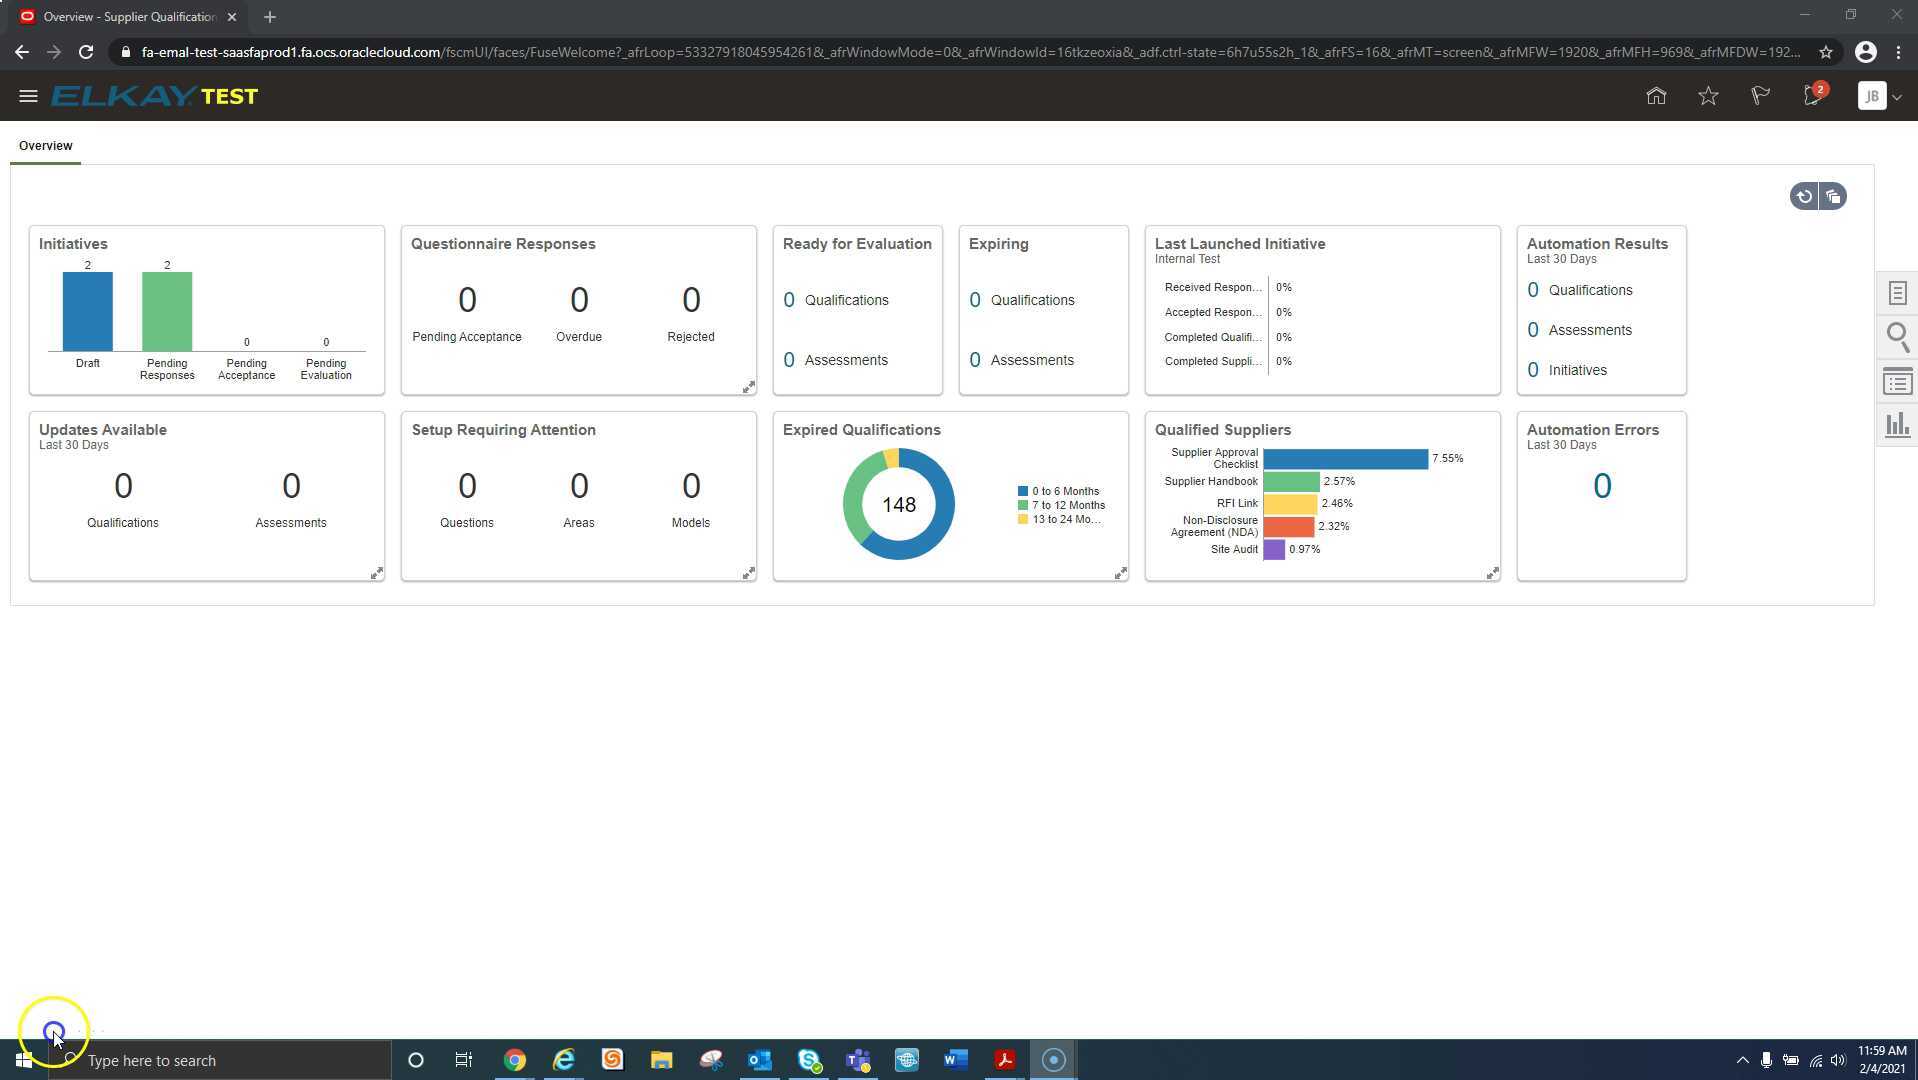The height and width of the screenshot is (1080, 1918).
Task: Open the Reports chart side panel icon
Action: pos(1897,425)
